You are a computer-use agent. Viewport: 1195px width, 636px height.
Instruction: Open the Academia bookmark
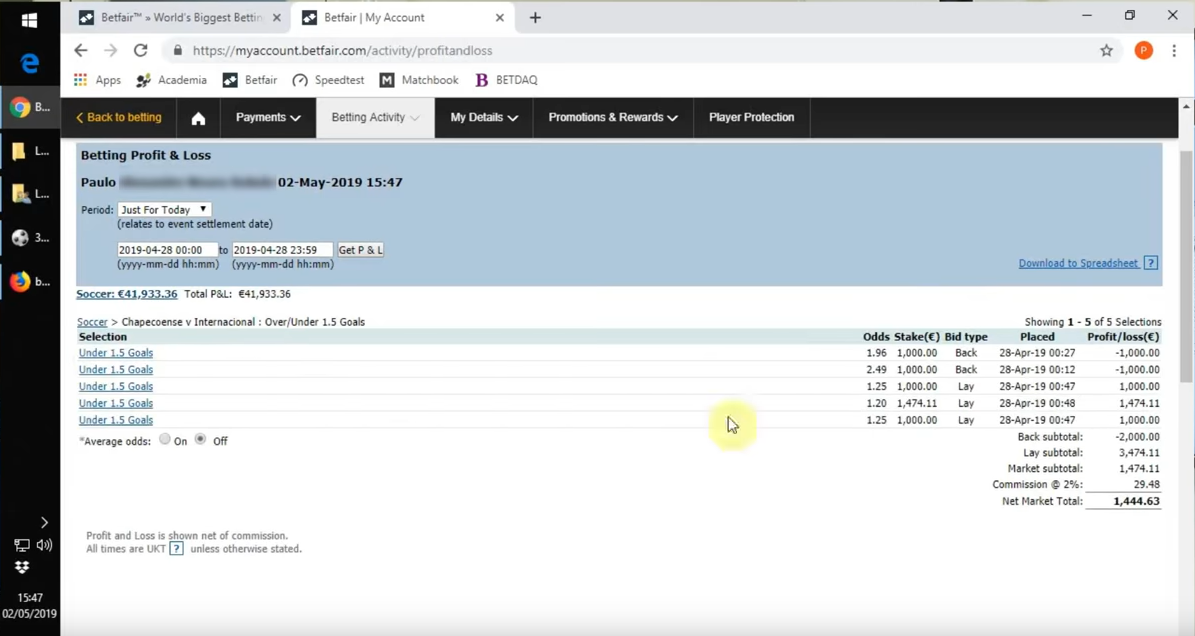(x=171, y=80)
